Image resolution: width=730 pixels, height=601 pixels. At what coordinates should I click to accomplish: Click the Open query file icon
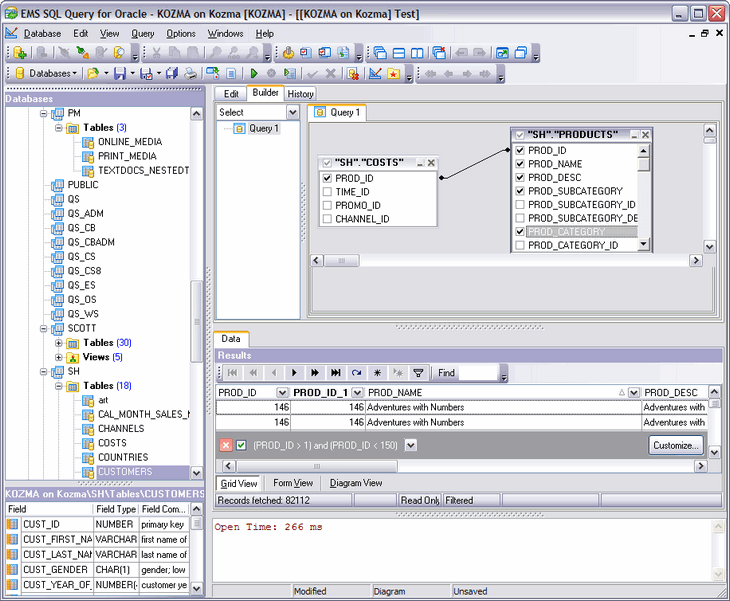(94, 74)
